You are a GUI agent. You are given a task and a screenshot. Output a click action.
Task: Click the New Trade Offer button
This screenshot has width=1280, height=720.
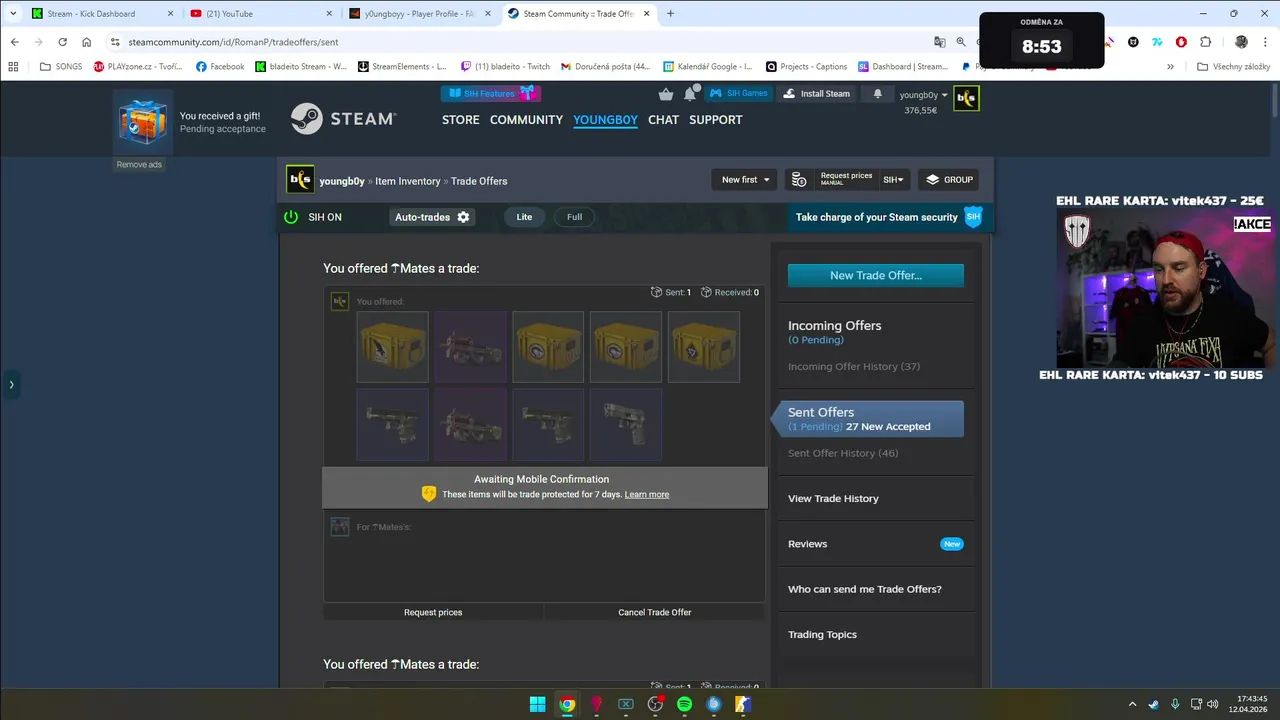click(x=876, y=275)
